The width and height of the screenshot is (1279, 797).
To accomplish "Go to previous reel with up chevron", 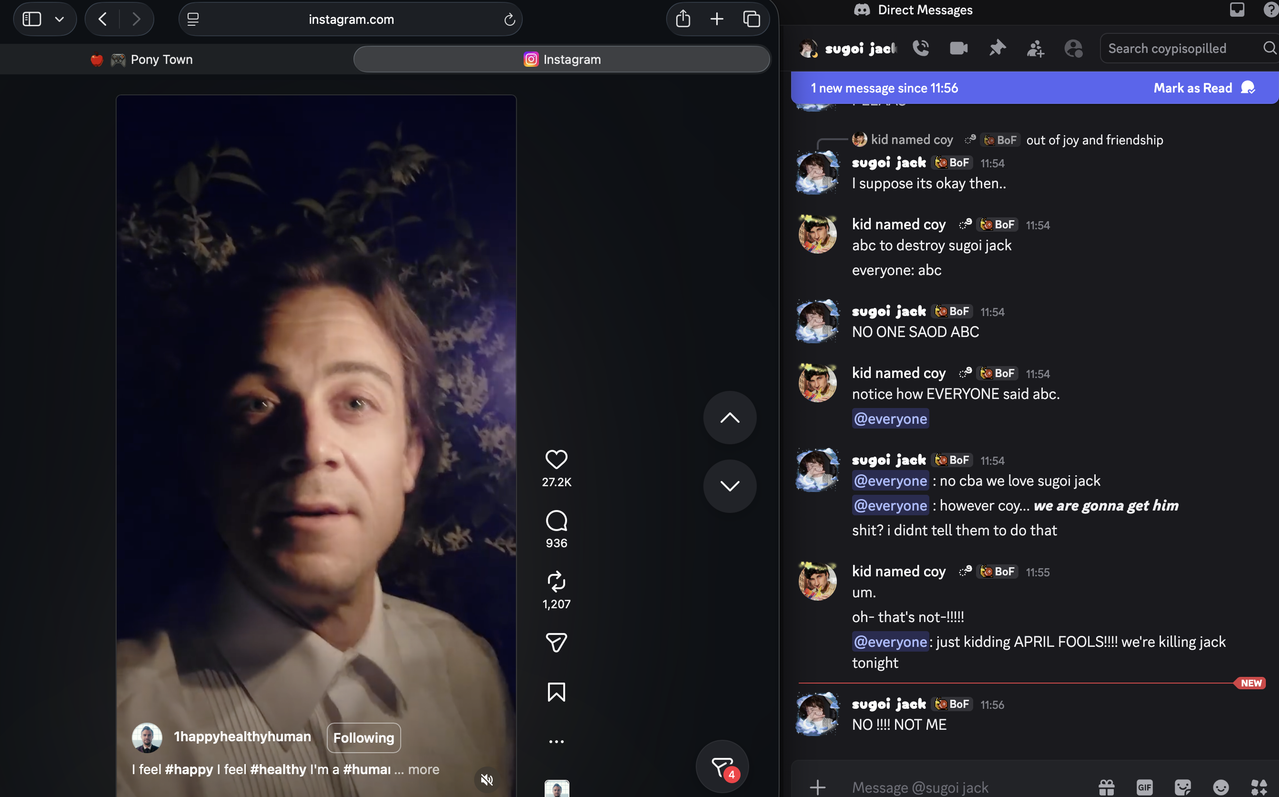I will [730, 418].
